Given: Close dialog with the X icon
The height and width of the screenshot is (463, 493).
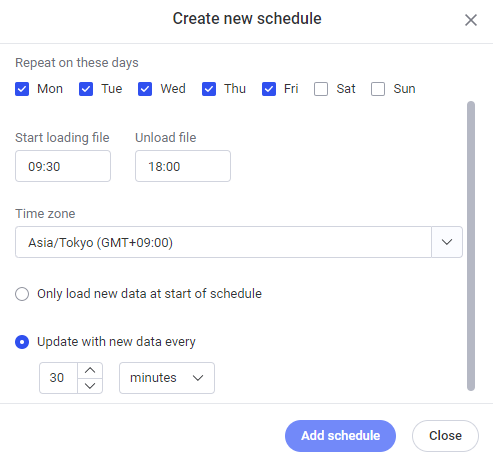Looking at the screenshot, I should 471,20.
